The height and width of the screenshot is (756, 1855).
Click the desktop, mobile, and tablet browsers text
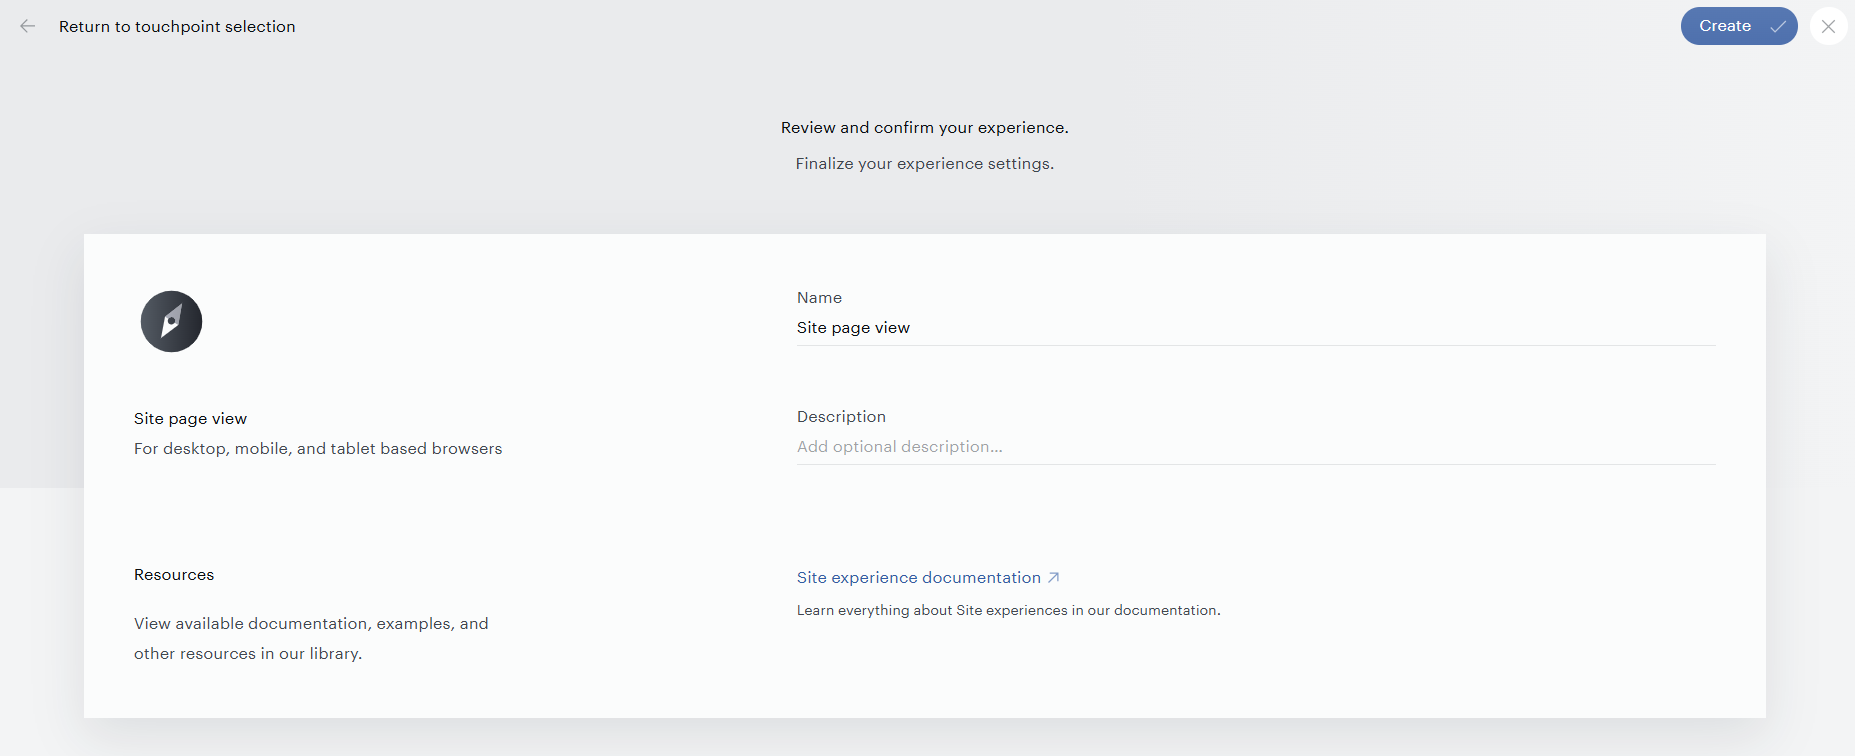(318, 449)
